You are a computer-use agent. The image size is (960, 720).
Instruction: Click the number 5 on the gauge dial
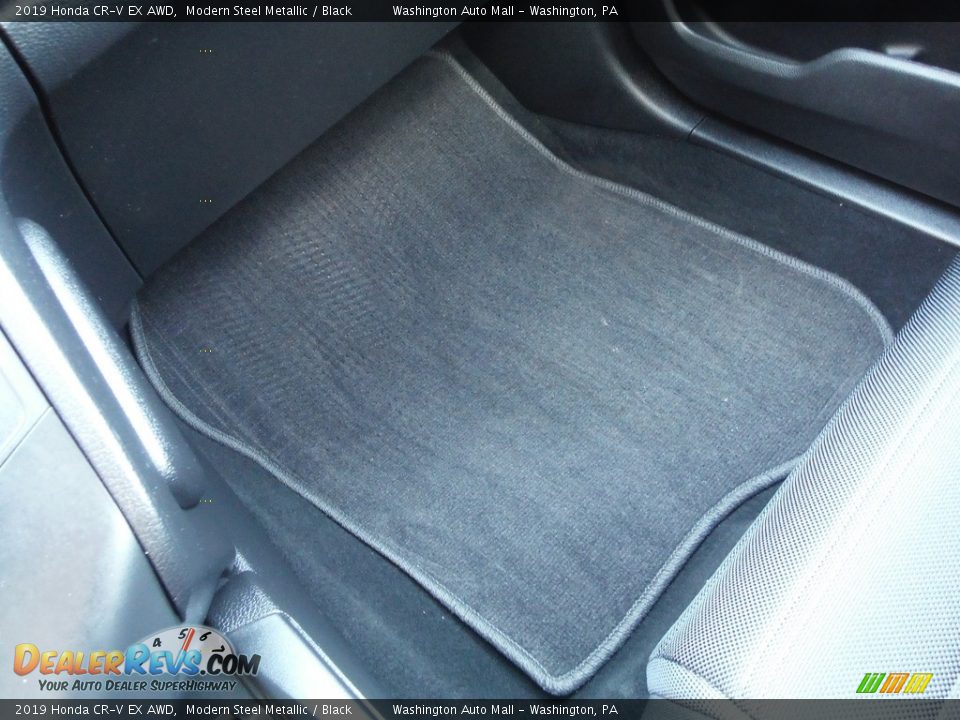click(184, 634)
